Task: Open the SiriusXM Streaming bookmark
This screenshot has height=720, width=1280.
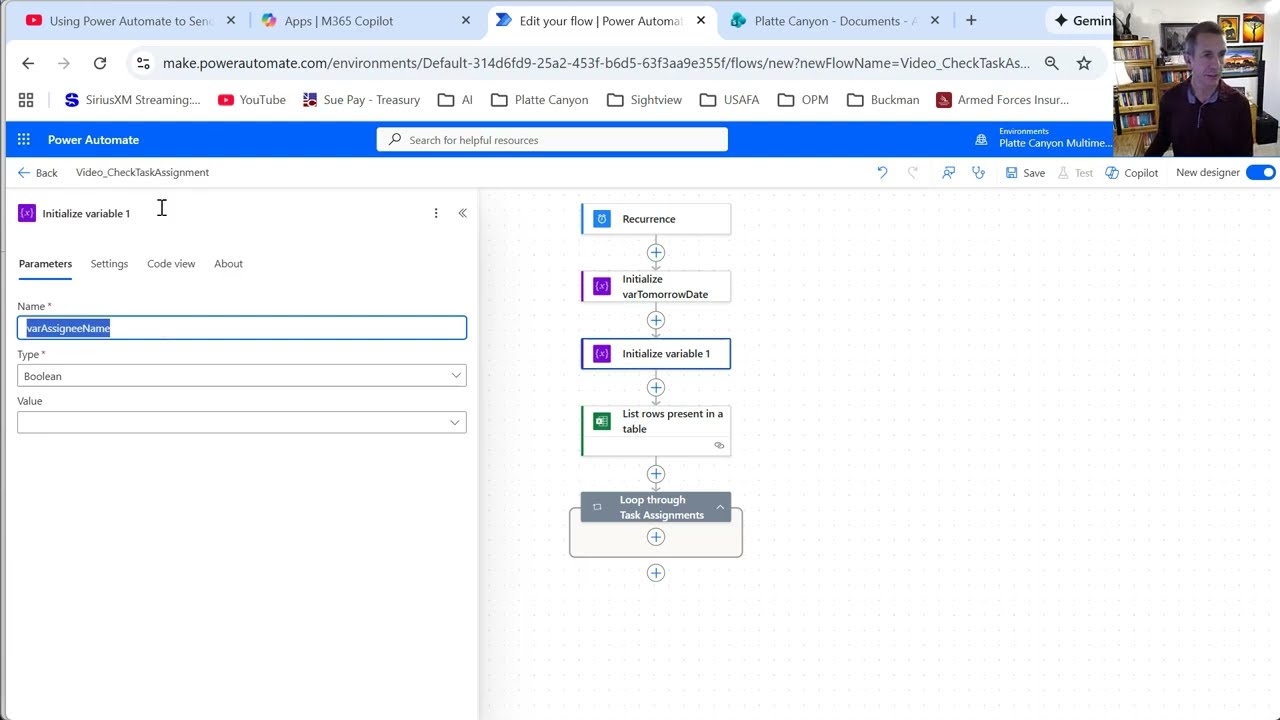Action: 132,100
